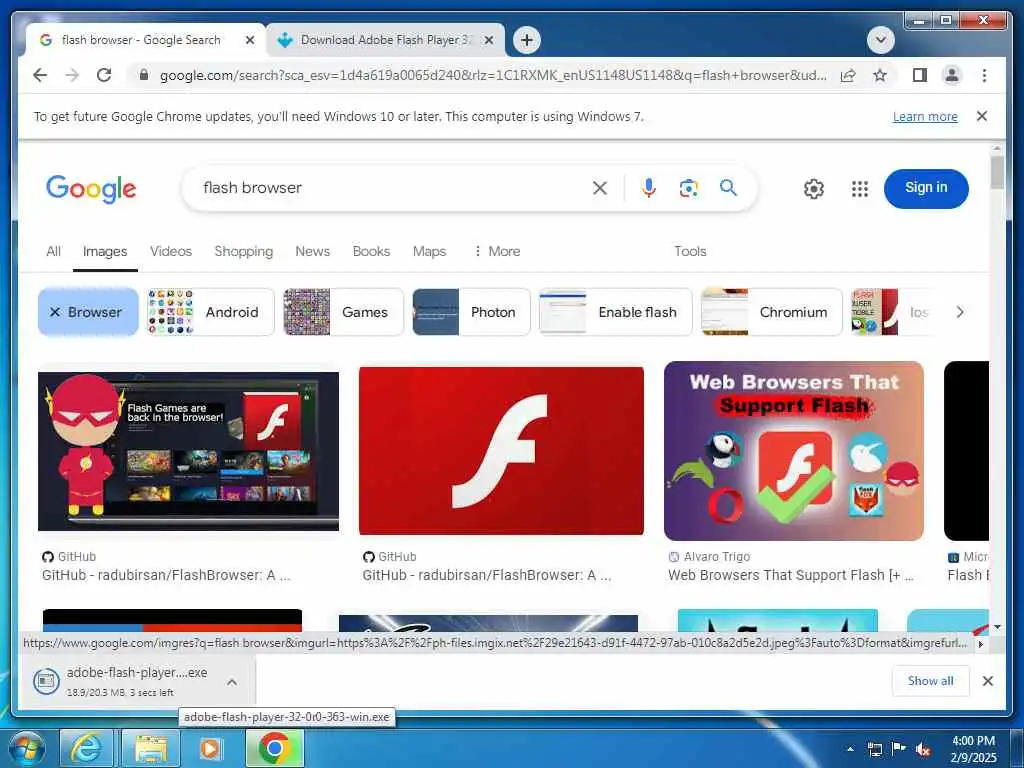Click the Sign in button
Viewport: 1024px width, 768px height.
926,188
